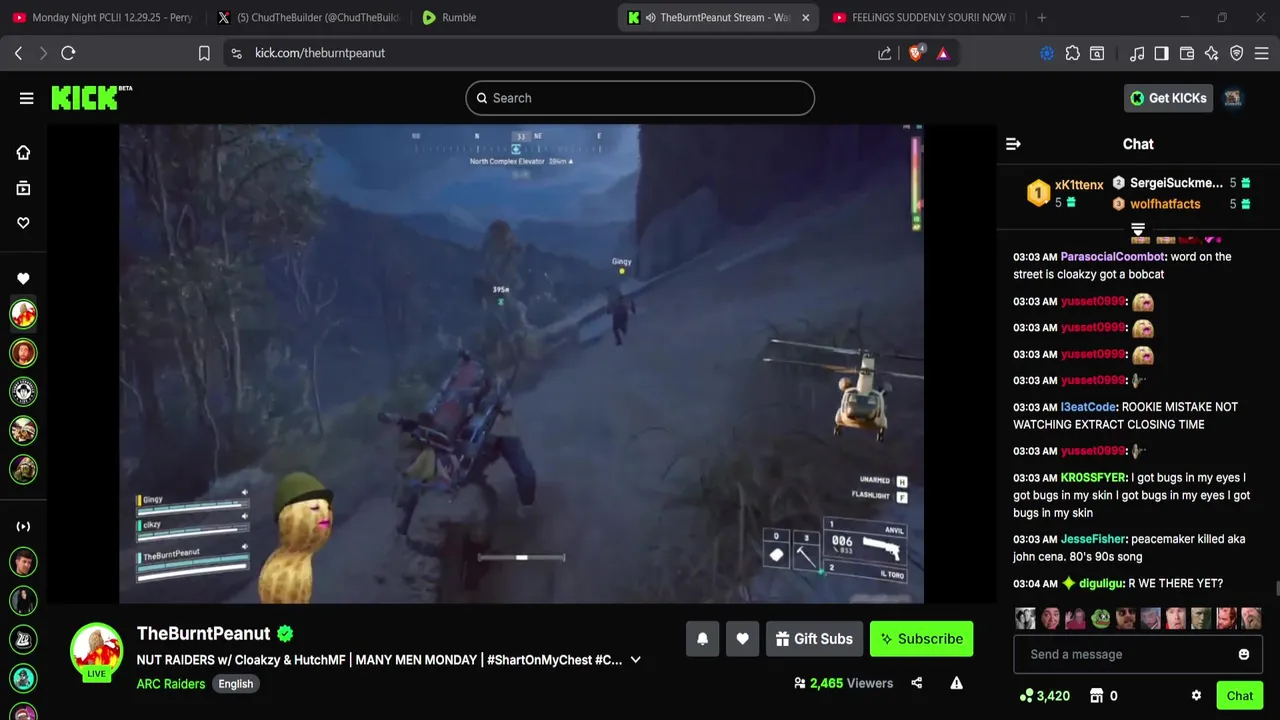
Task: Click Gift Subs button
Action: click(x=815, y=639)
